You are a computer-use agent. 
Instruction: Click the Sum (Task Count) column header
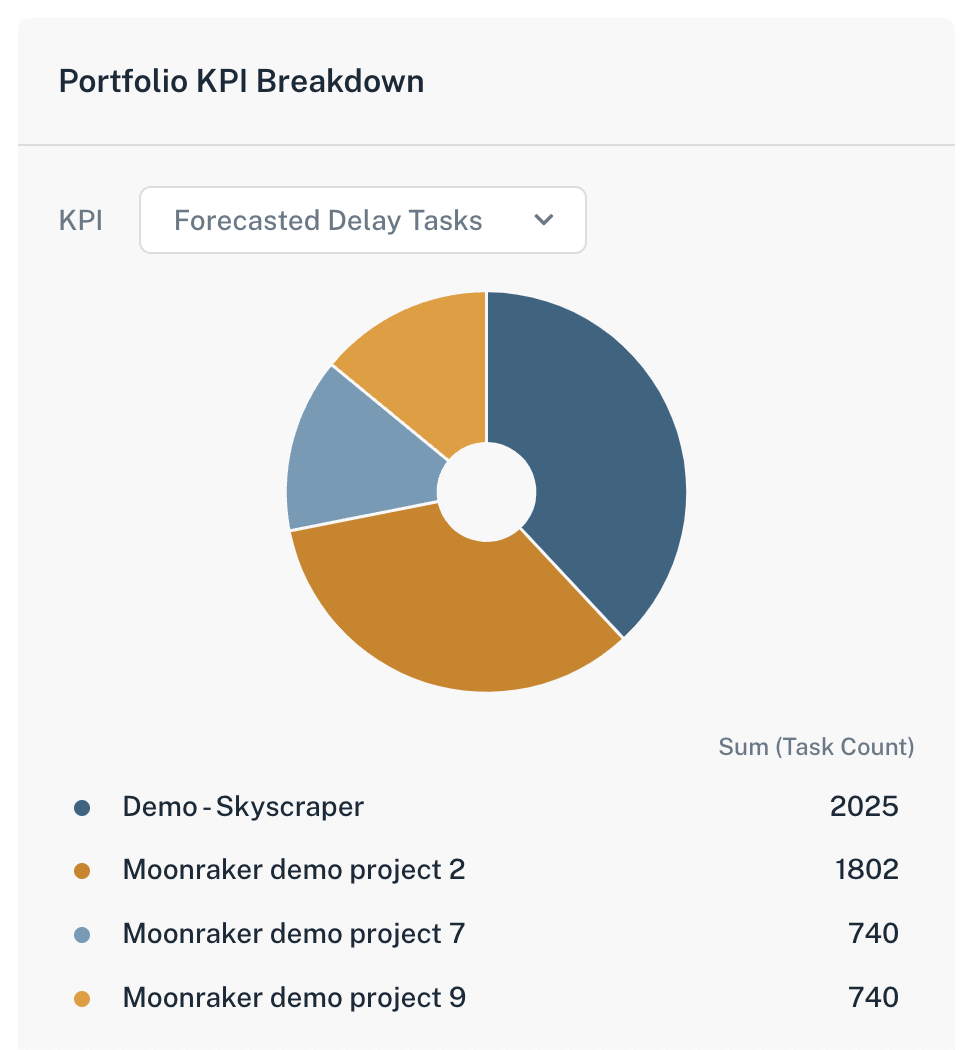point(816,746)
